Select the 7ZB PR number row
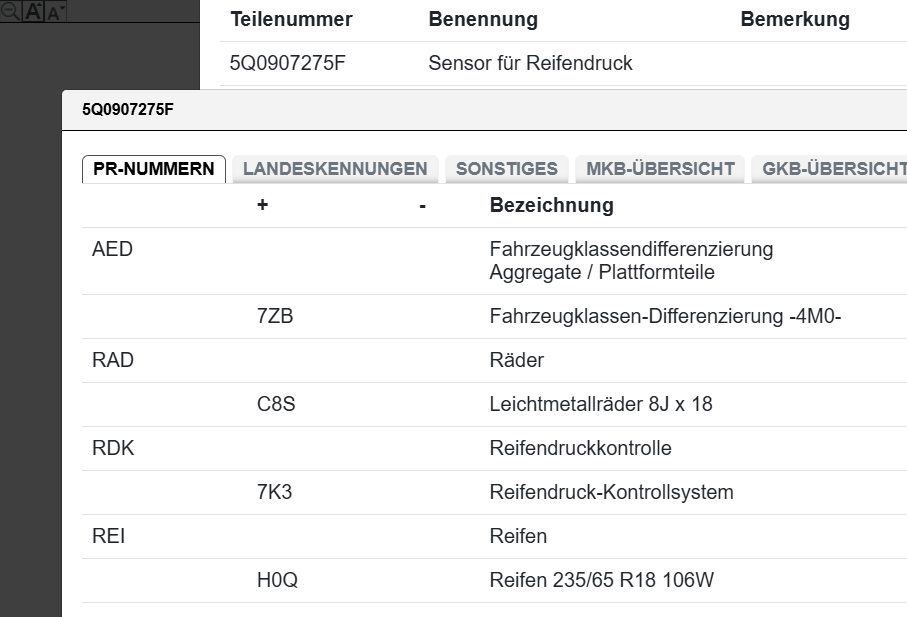The image size is (907, 617). coord(275,316)
